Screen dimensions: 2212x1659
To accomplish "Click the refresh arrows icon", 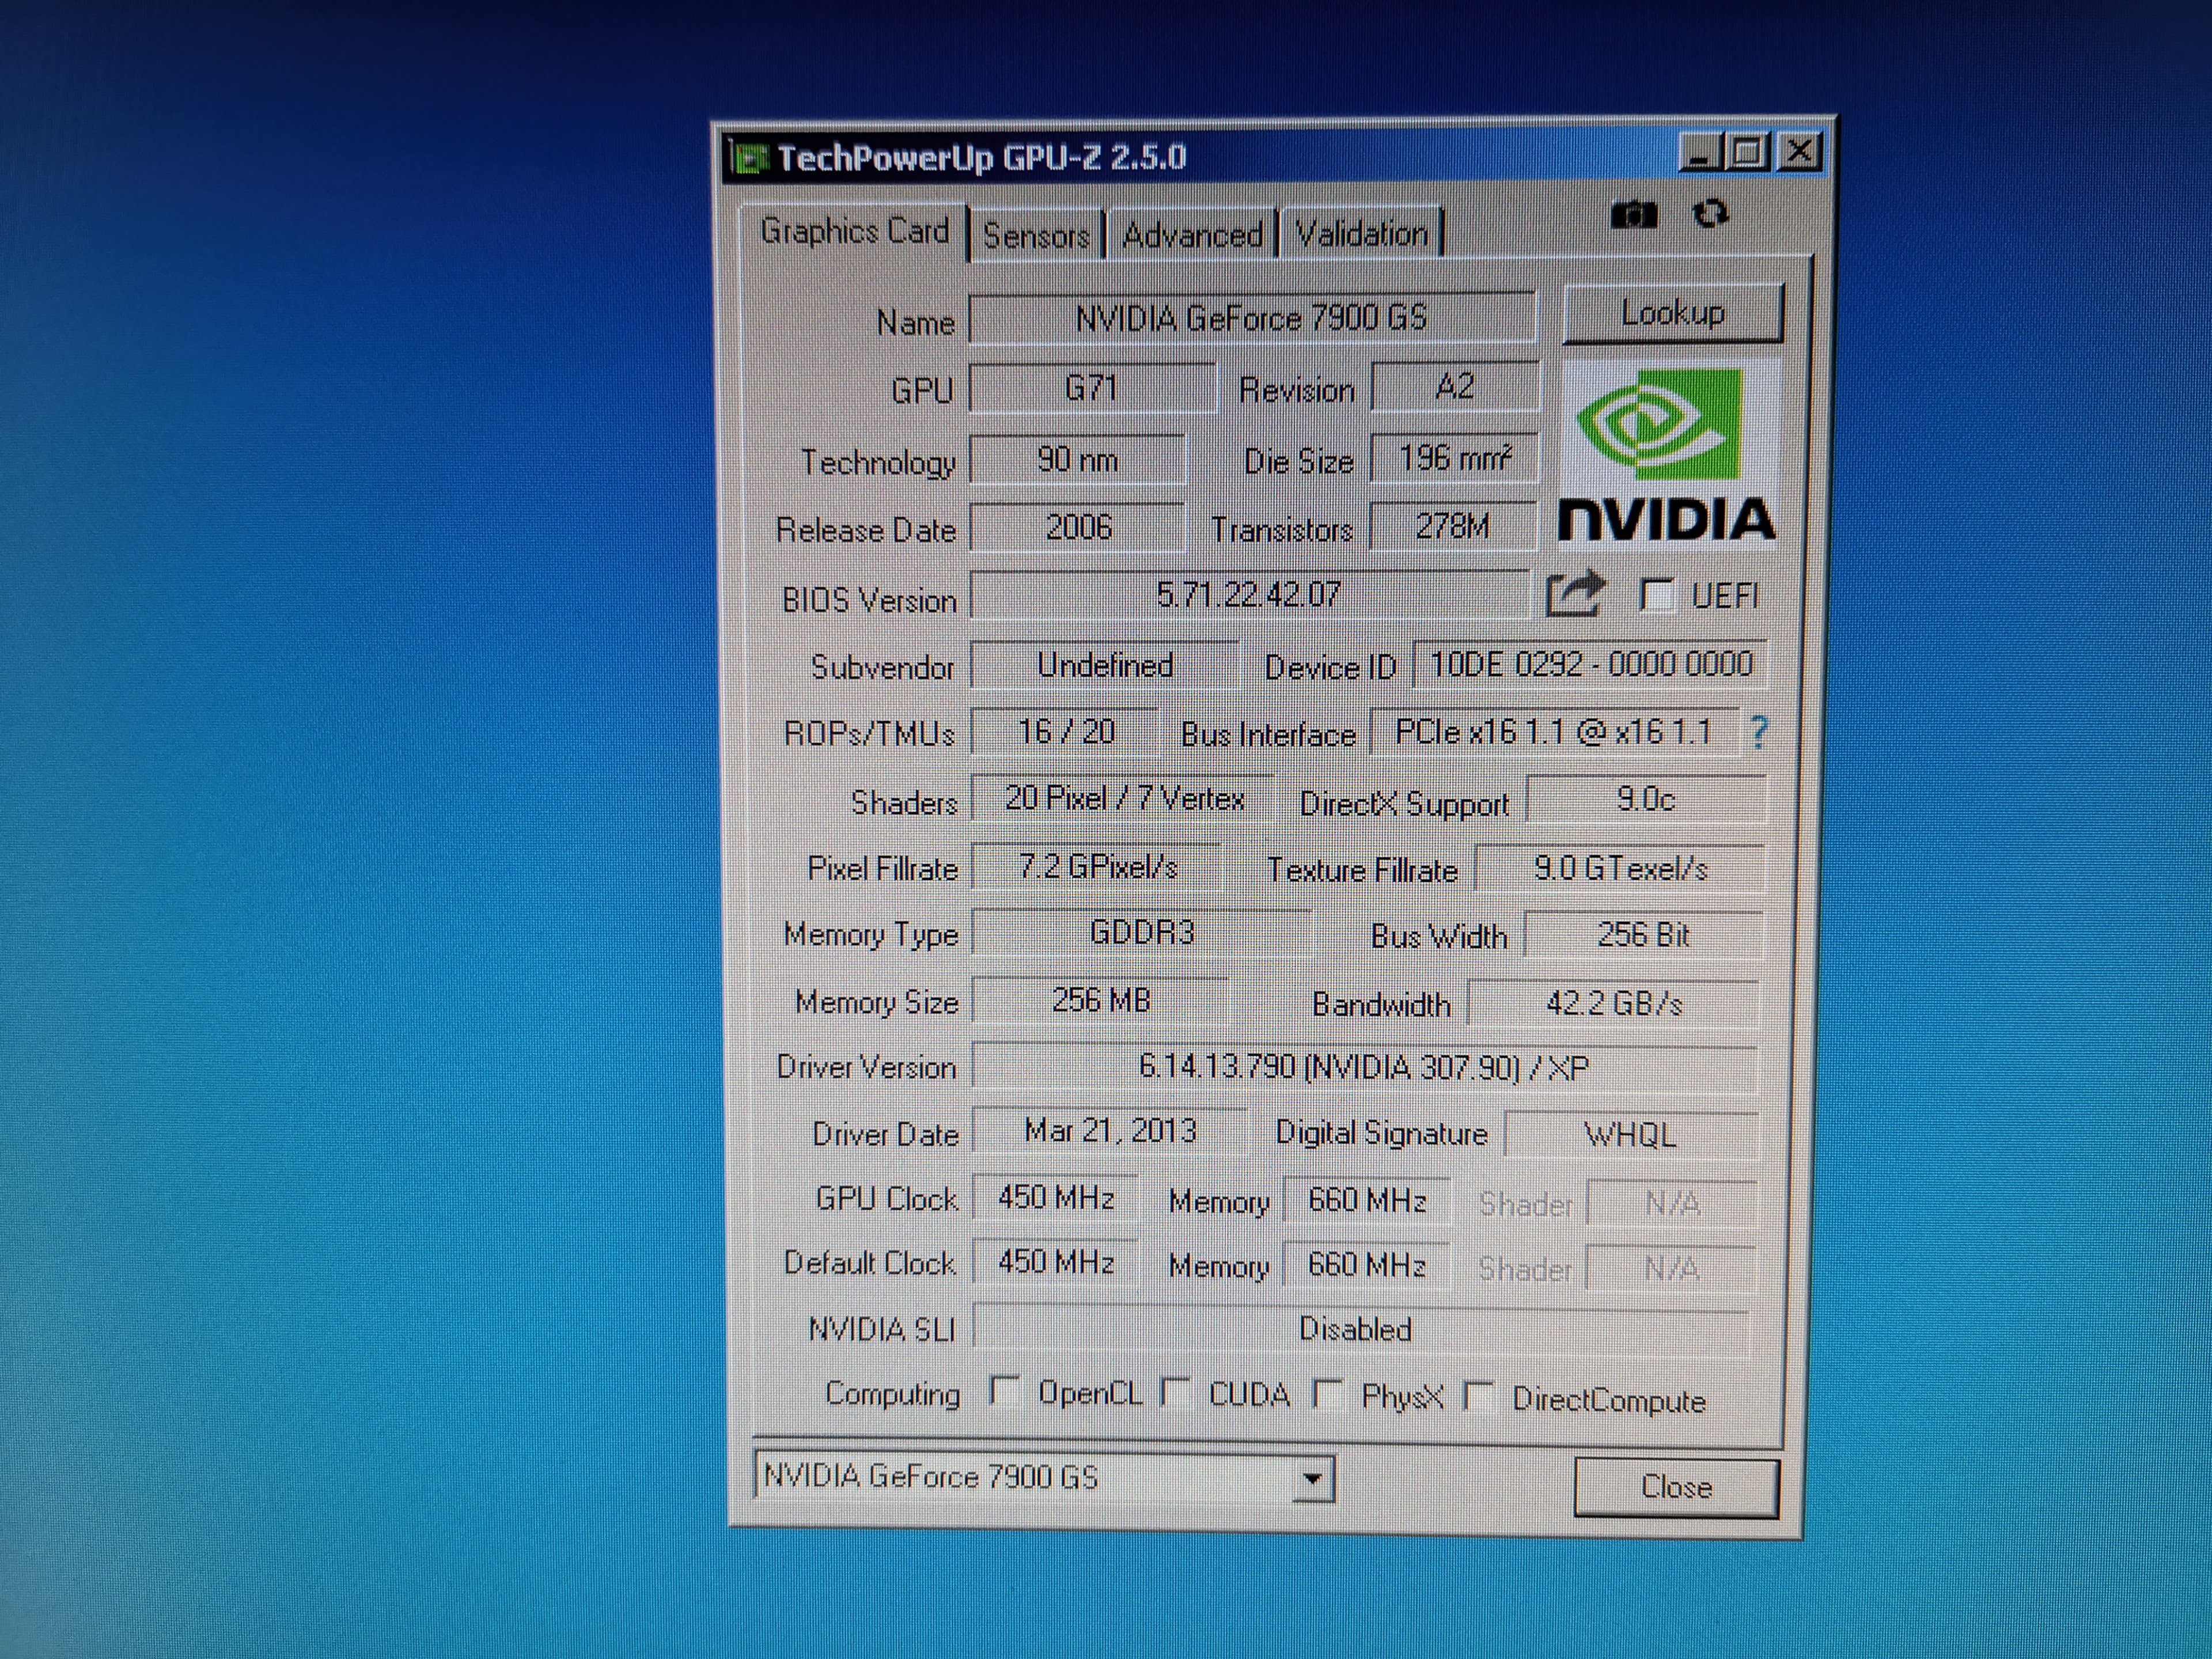I will tap(1710, 213).
